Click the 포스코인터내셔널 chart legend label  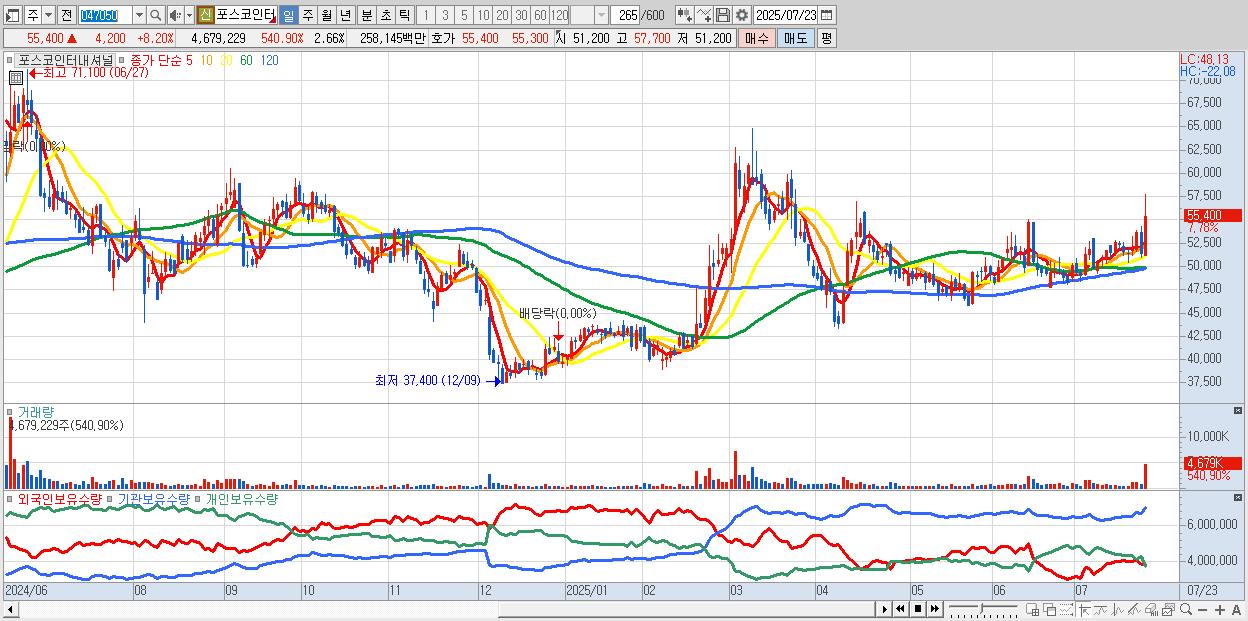click(x=66, y=60)
